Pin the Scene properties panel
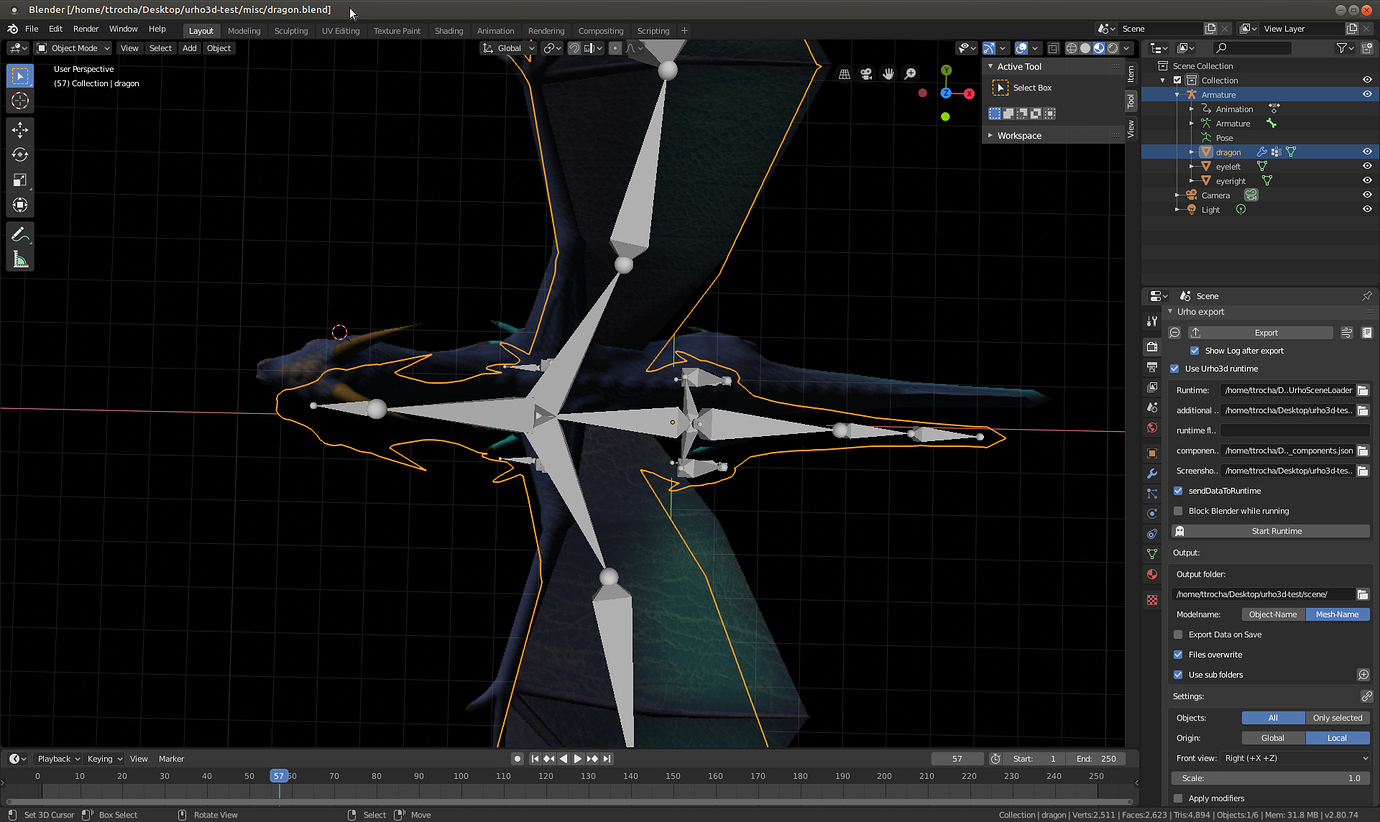 click(1367, 296)
